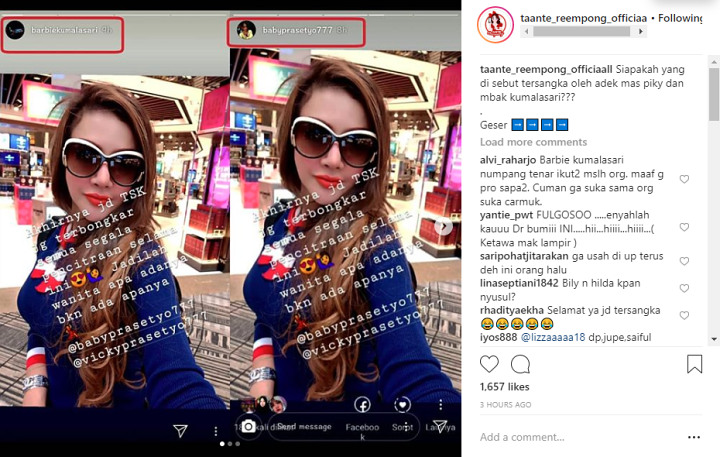This screenshot has width=720, height=457.
Task: Open iyos888 profile link
Action: click(x=498, y=337)
